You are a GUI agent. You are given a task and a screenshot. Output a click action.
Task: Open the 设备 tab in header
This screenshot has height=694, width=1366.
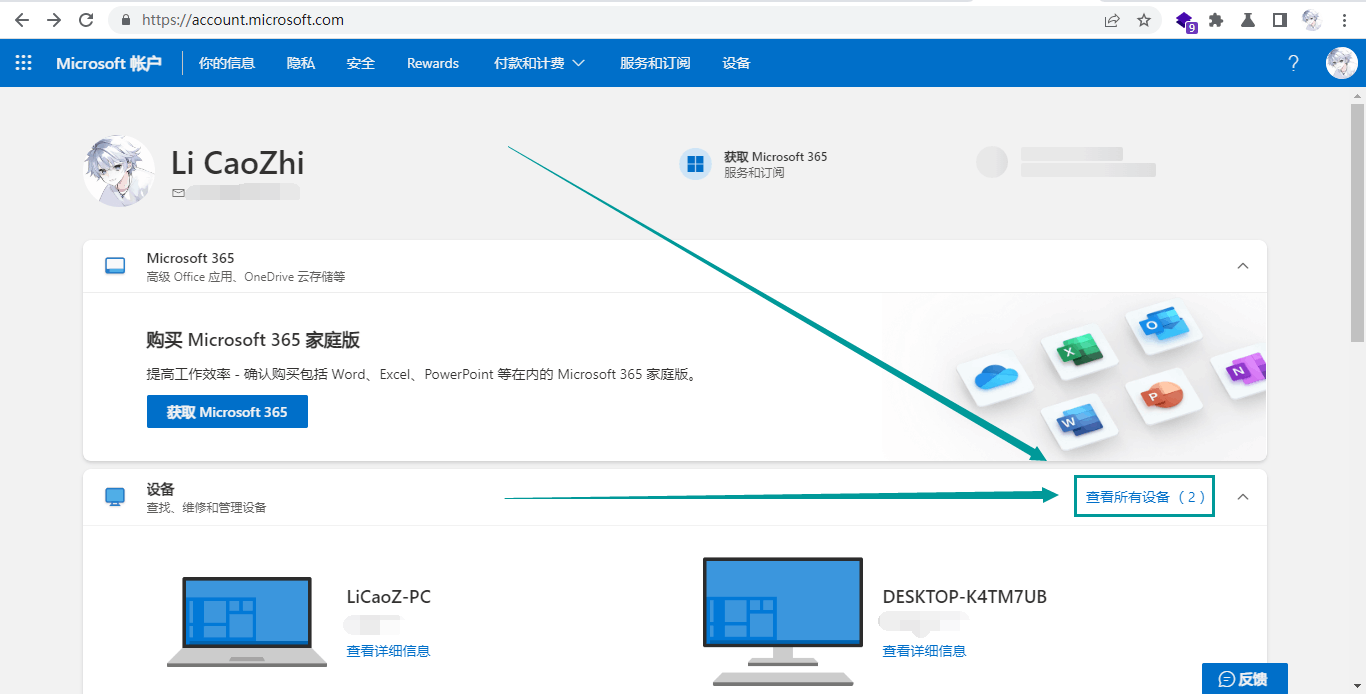(736, 63)
